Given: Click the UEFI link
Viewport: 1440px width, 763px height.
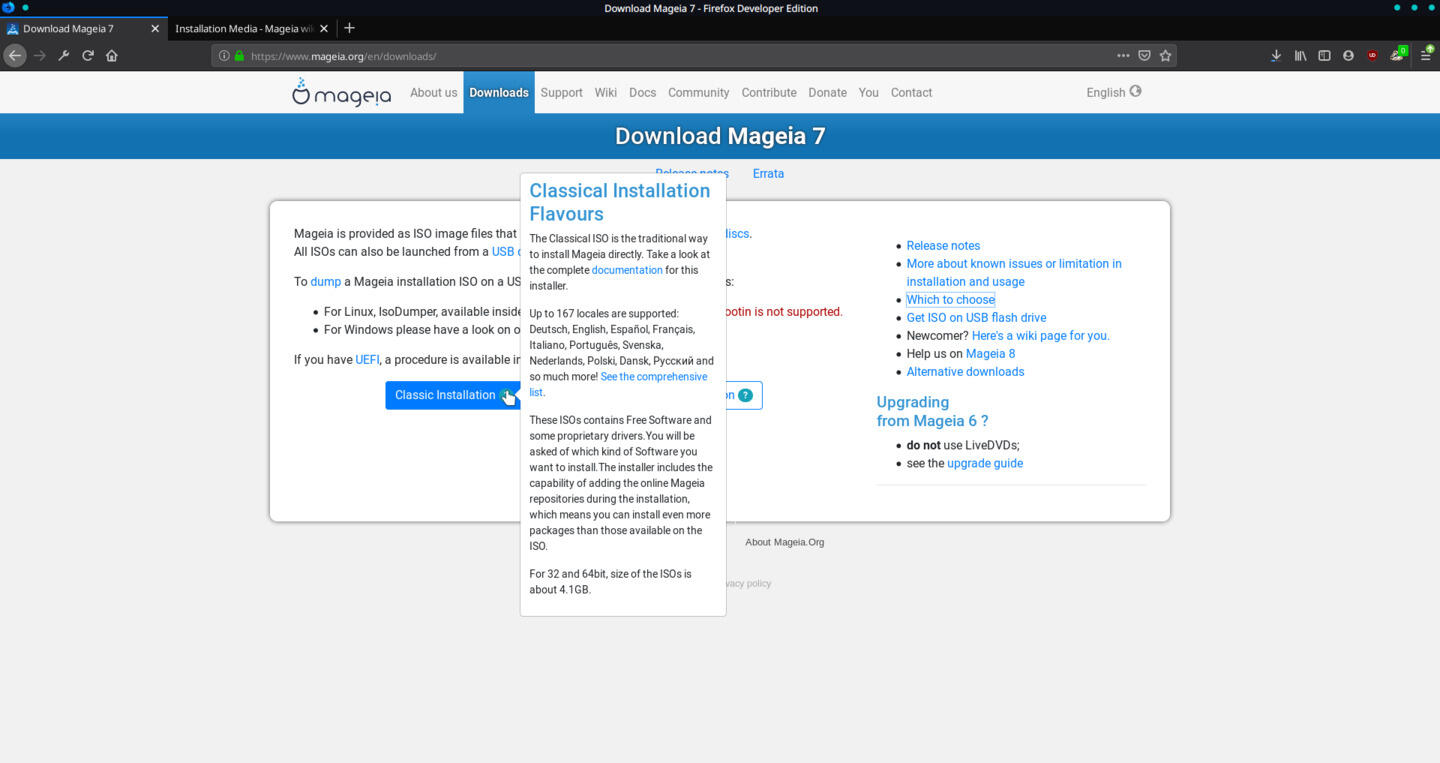Looking at the screenshot, I should click(367, 359).
